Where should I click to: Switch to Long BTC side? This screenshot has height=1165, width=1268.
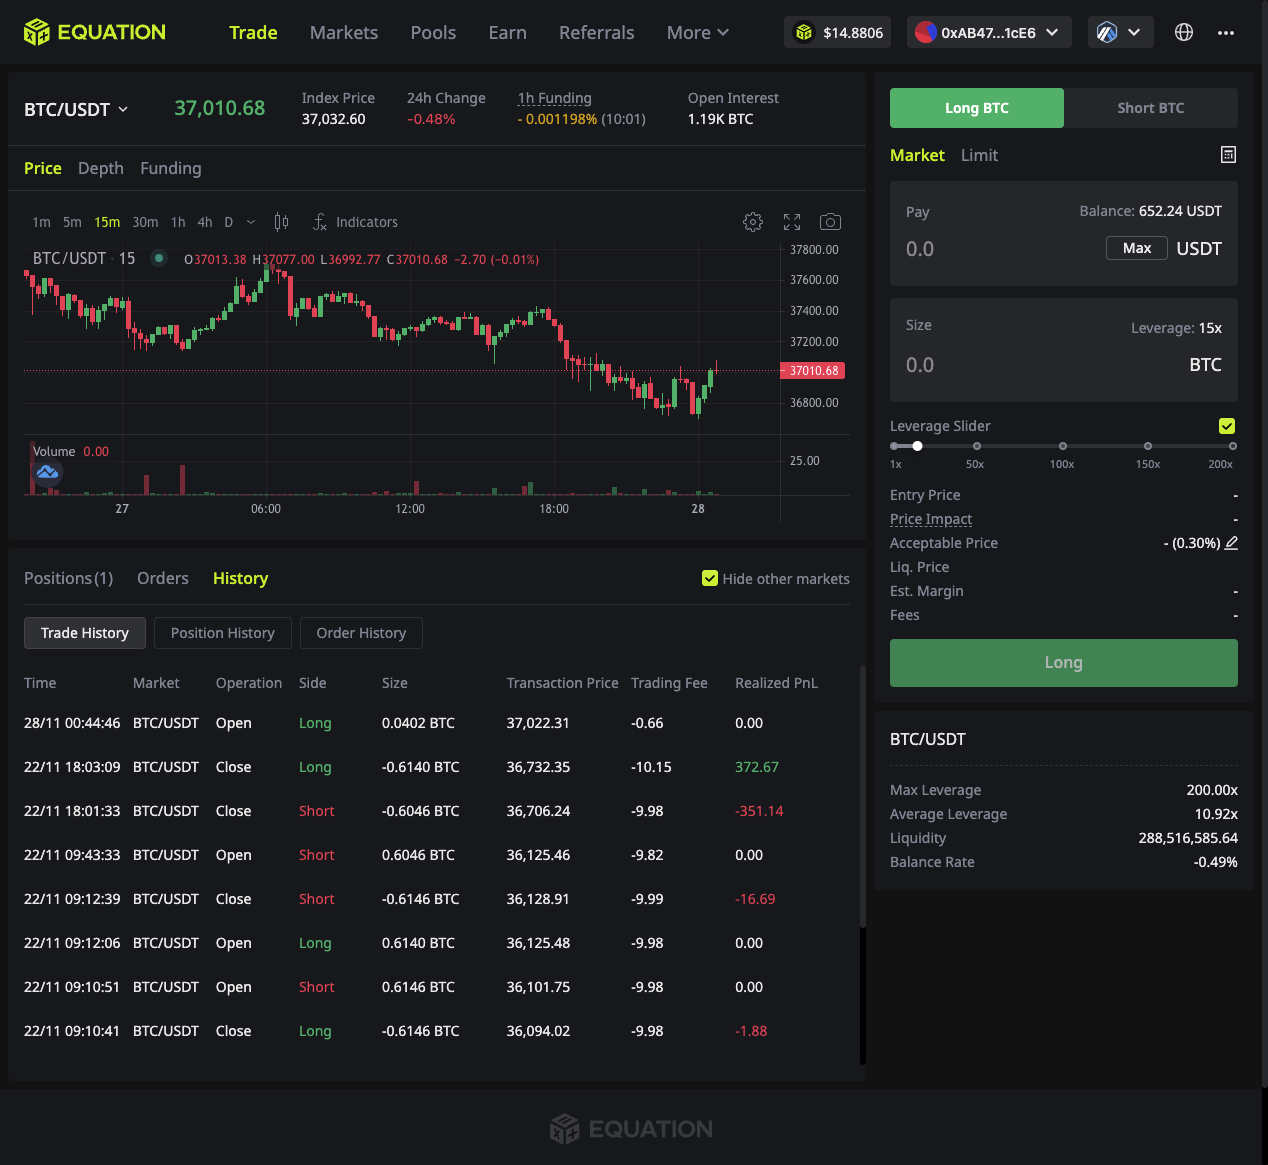977,108
